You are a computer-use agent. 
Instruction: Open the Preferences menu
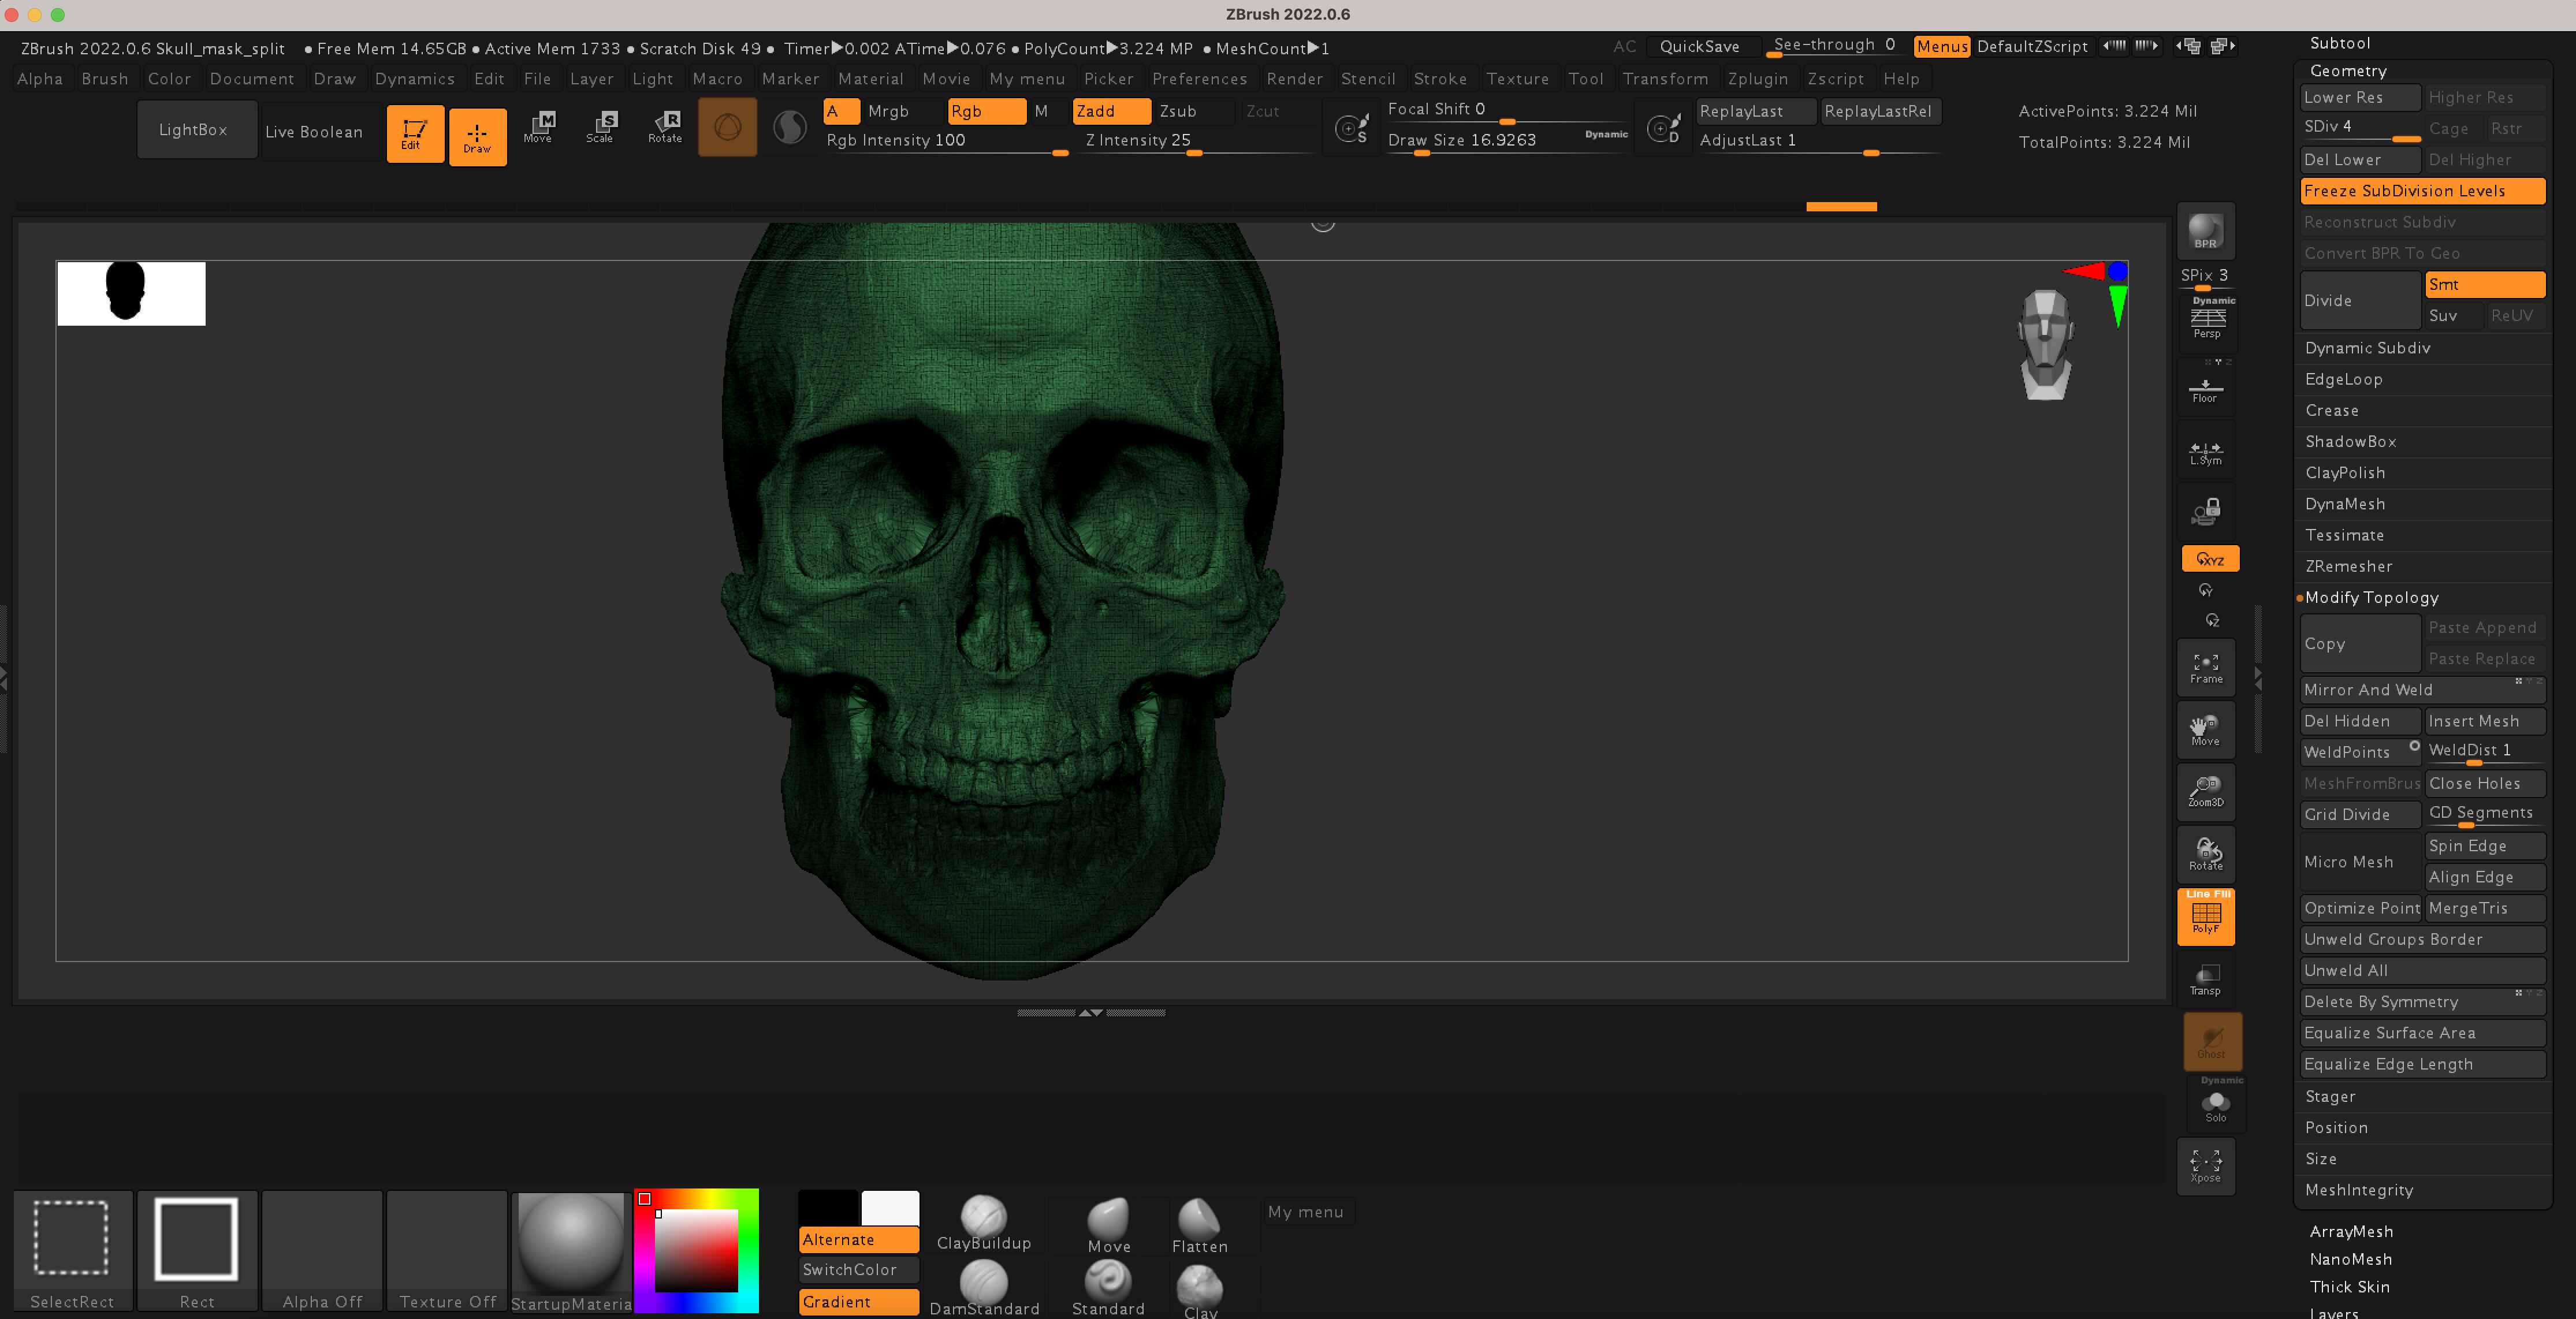[x=1199, y=78]
